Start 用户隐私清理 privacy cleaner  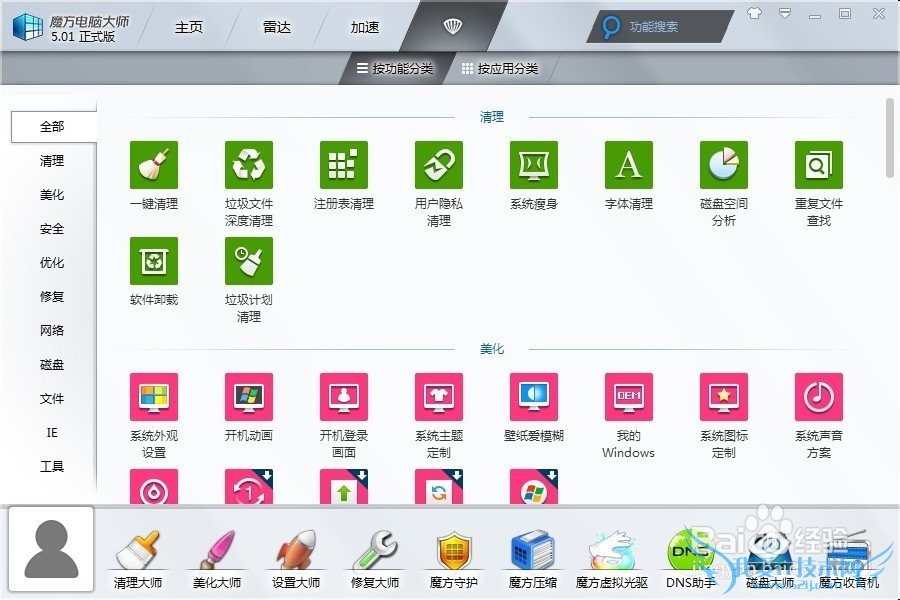click(x=439, y=165)
